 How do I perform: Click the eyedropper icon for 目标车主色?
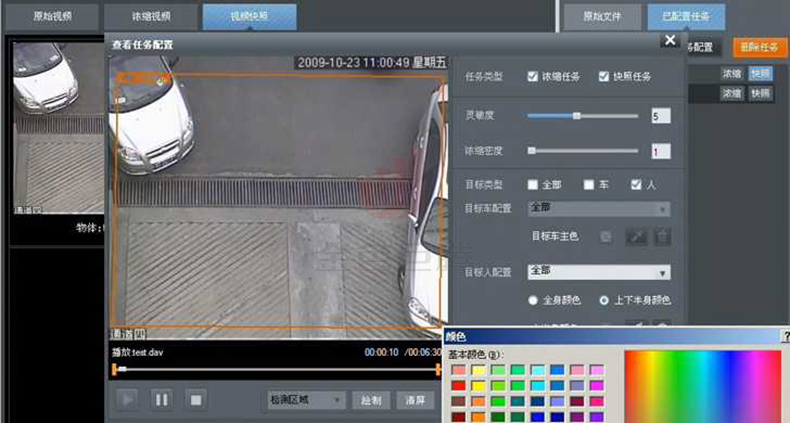pyautogui.click(x=636, y=237)
